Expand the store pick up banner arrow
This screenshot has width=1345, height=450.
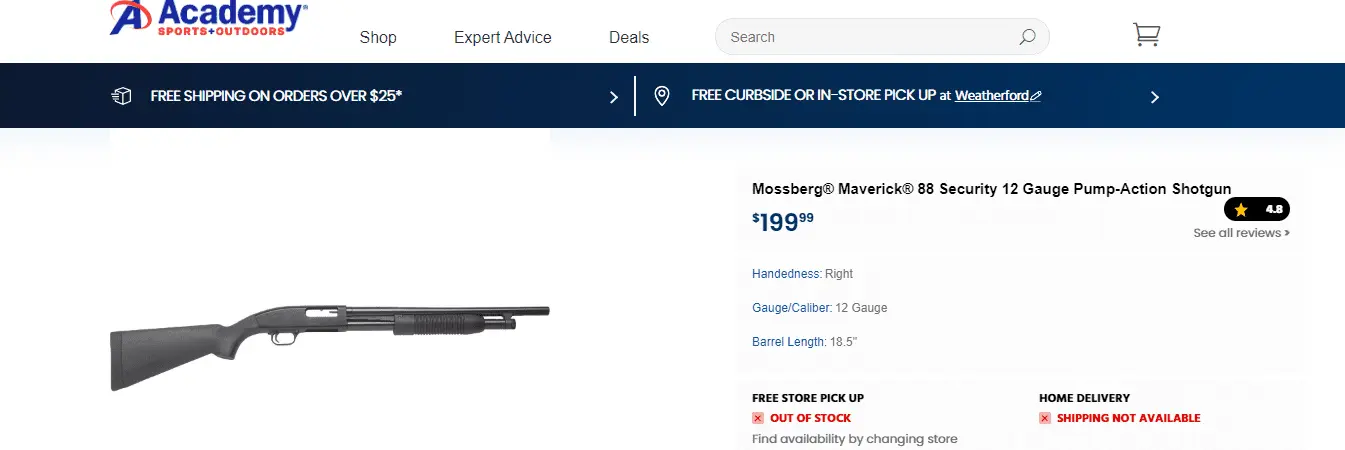[x=1155, y=97]
